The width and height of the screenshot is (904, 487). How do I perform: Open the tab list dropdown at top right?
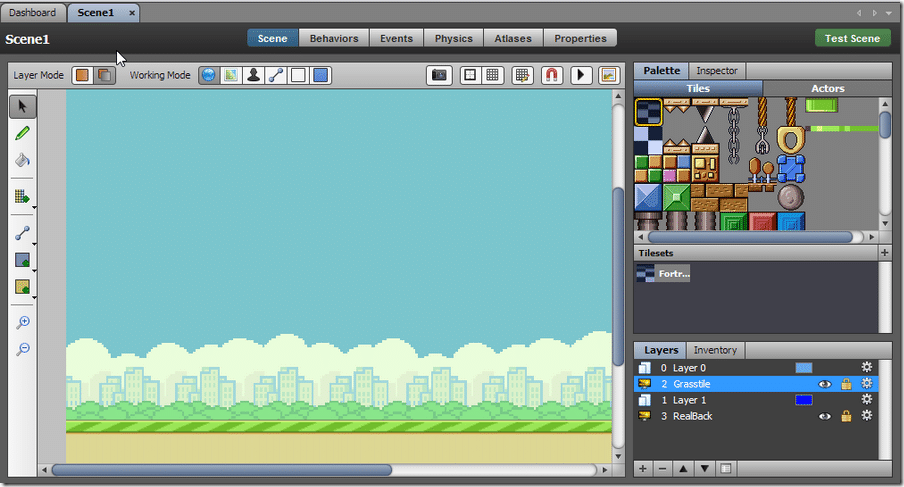pos(888,13)
